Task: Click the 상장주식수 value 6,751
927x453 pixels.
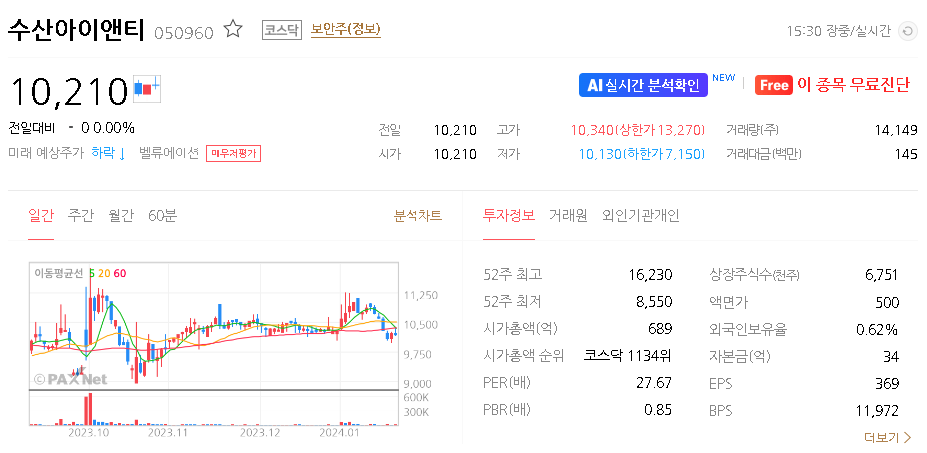Action: click(881, 275)
